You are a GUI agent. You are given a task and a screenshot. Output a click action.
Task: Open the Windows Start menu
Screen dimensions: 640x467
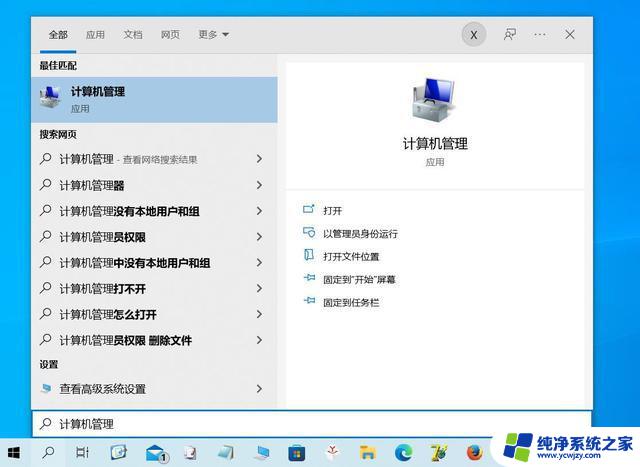coord(14,452)
